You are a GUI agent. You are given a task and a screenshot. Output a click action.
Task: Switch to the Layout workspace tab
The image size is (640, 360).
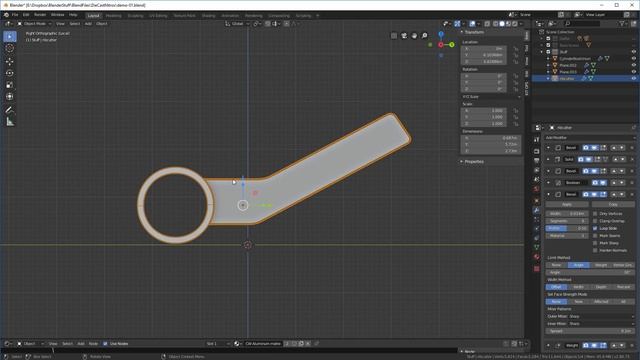93,16
